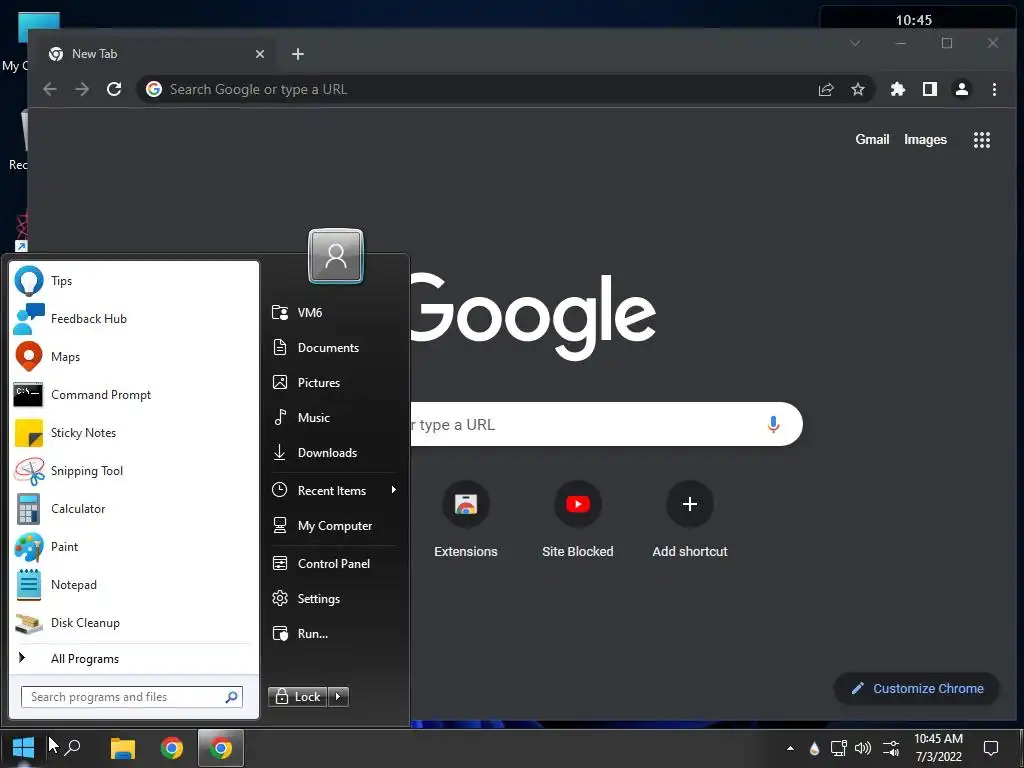The image size is (1024, 768).
Task: Open Calculator
Action: tap(134, 509)
